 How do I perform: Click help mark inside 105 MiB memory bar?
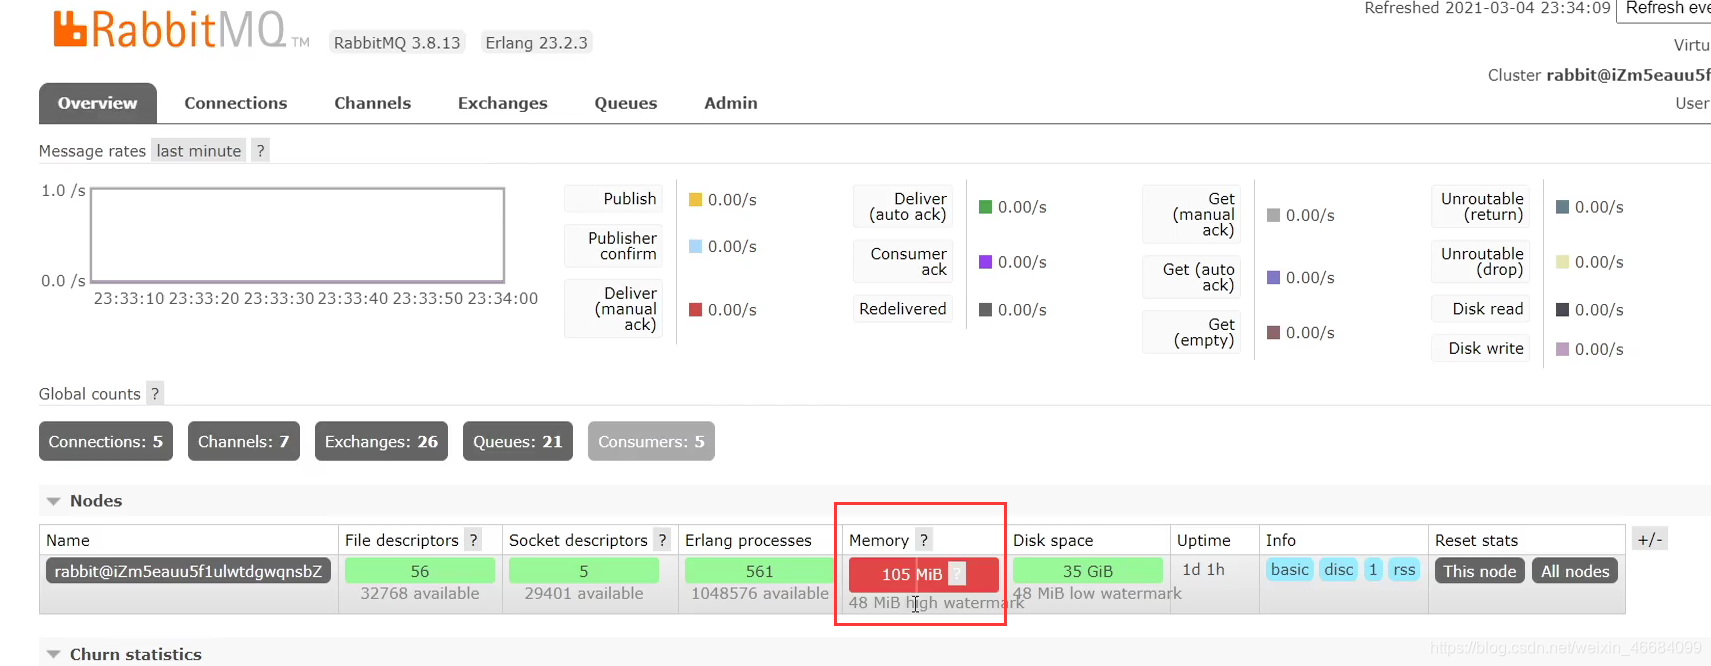tap(957, 574)
